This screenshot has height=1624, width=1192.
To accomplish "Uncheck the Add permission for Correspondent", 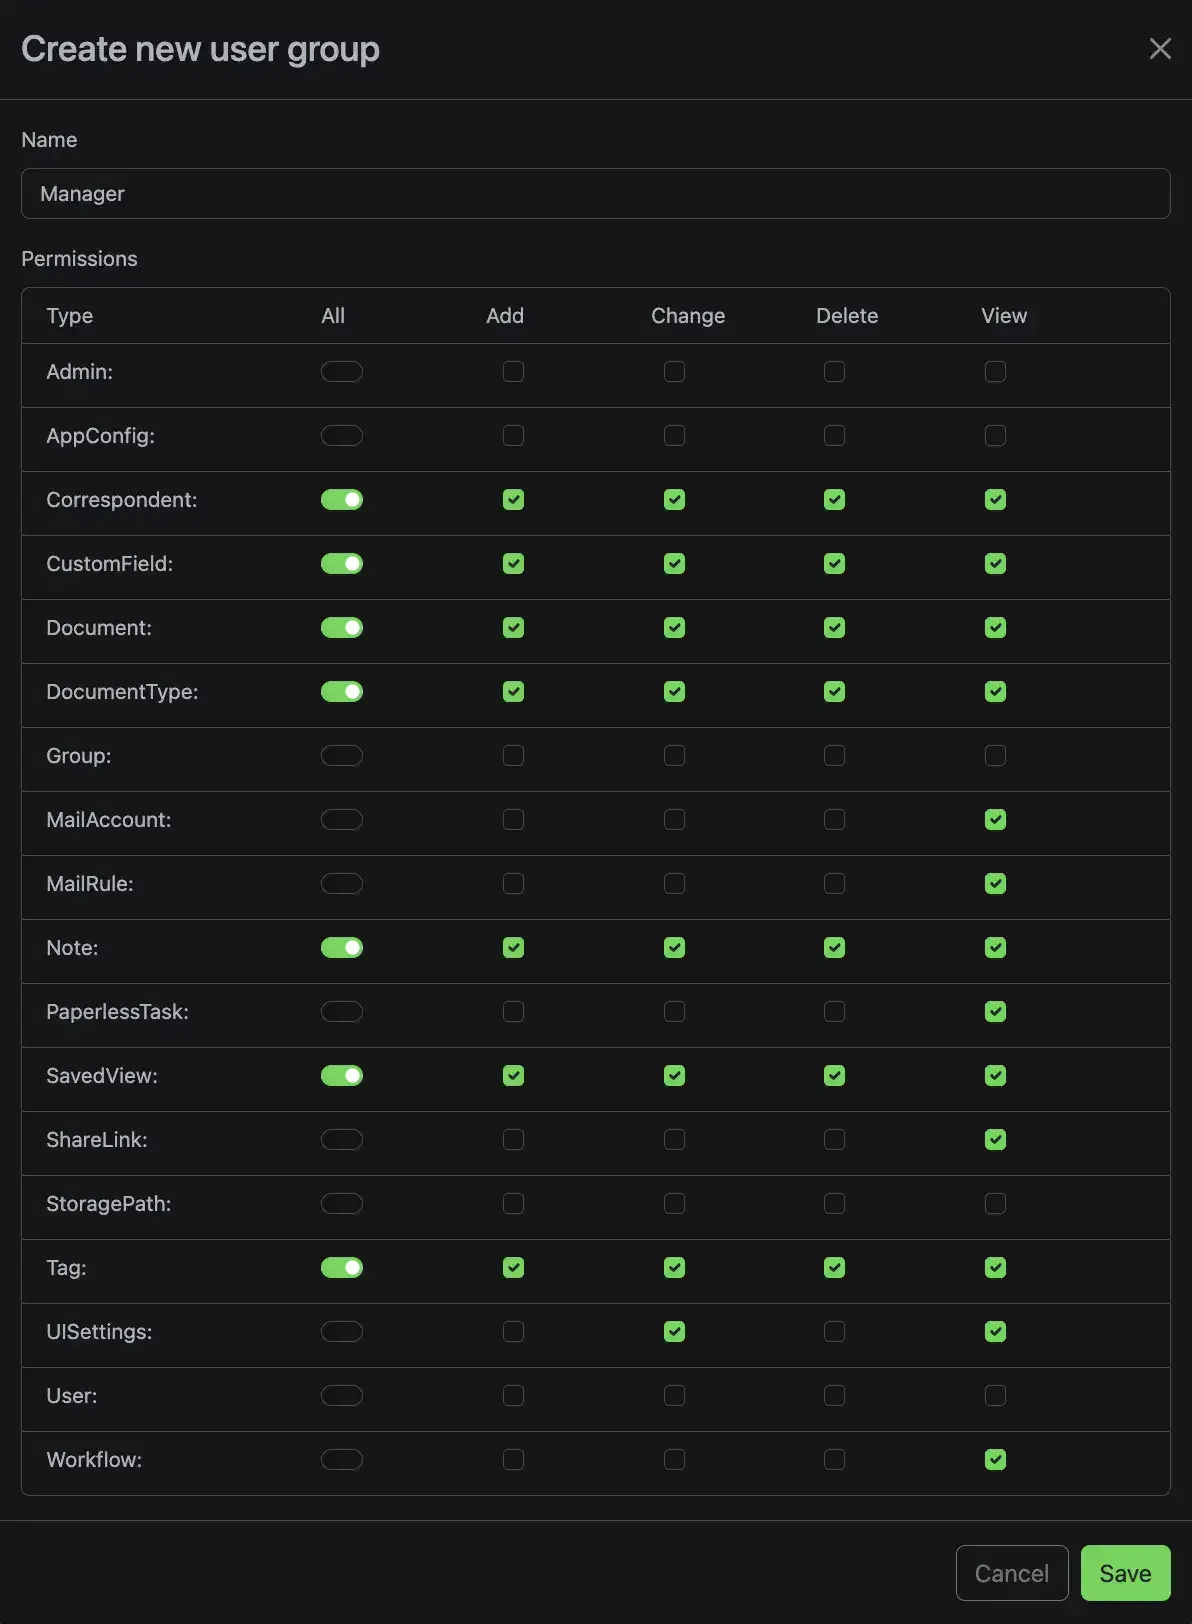I will click(x=513, y=500).
